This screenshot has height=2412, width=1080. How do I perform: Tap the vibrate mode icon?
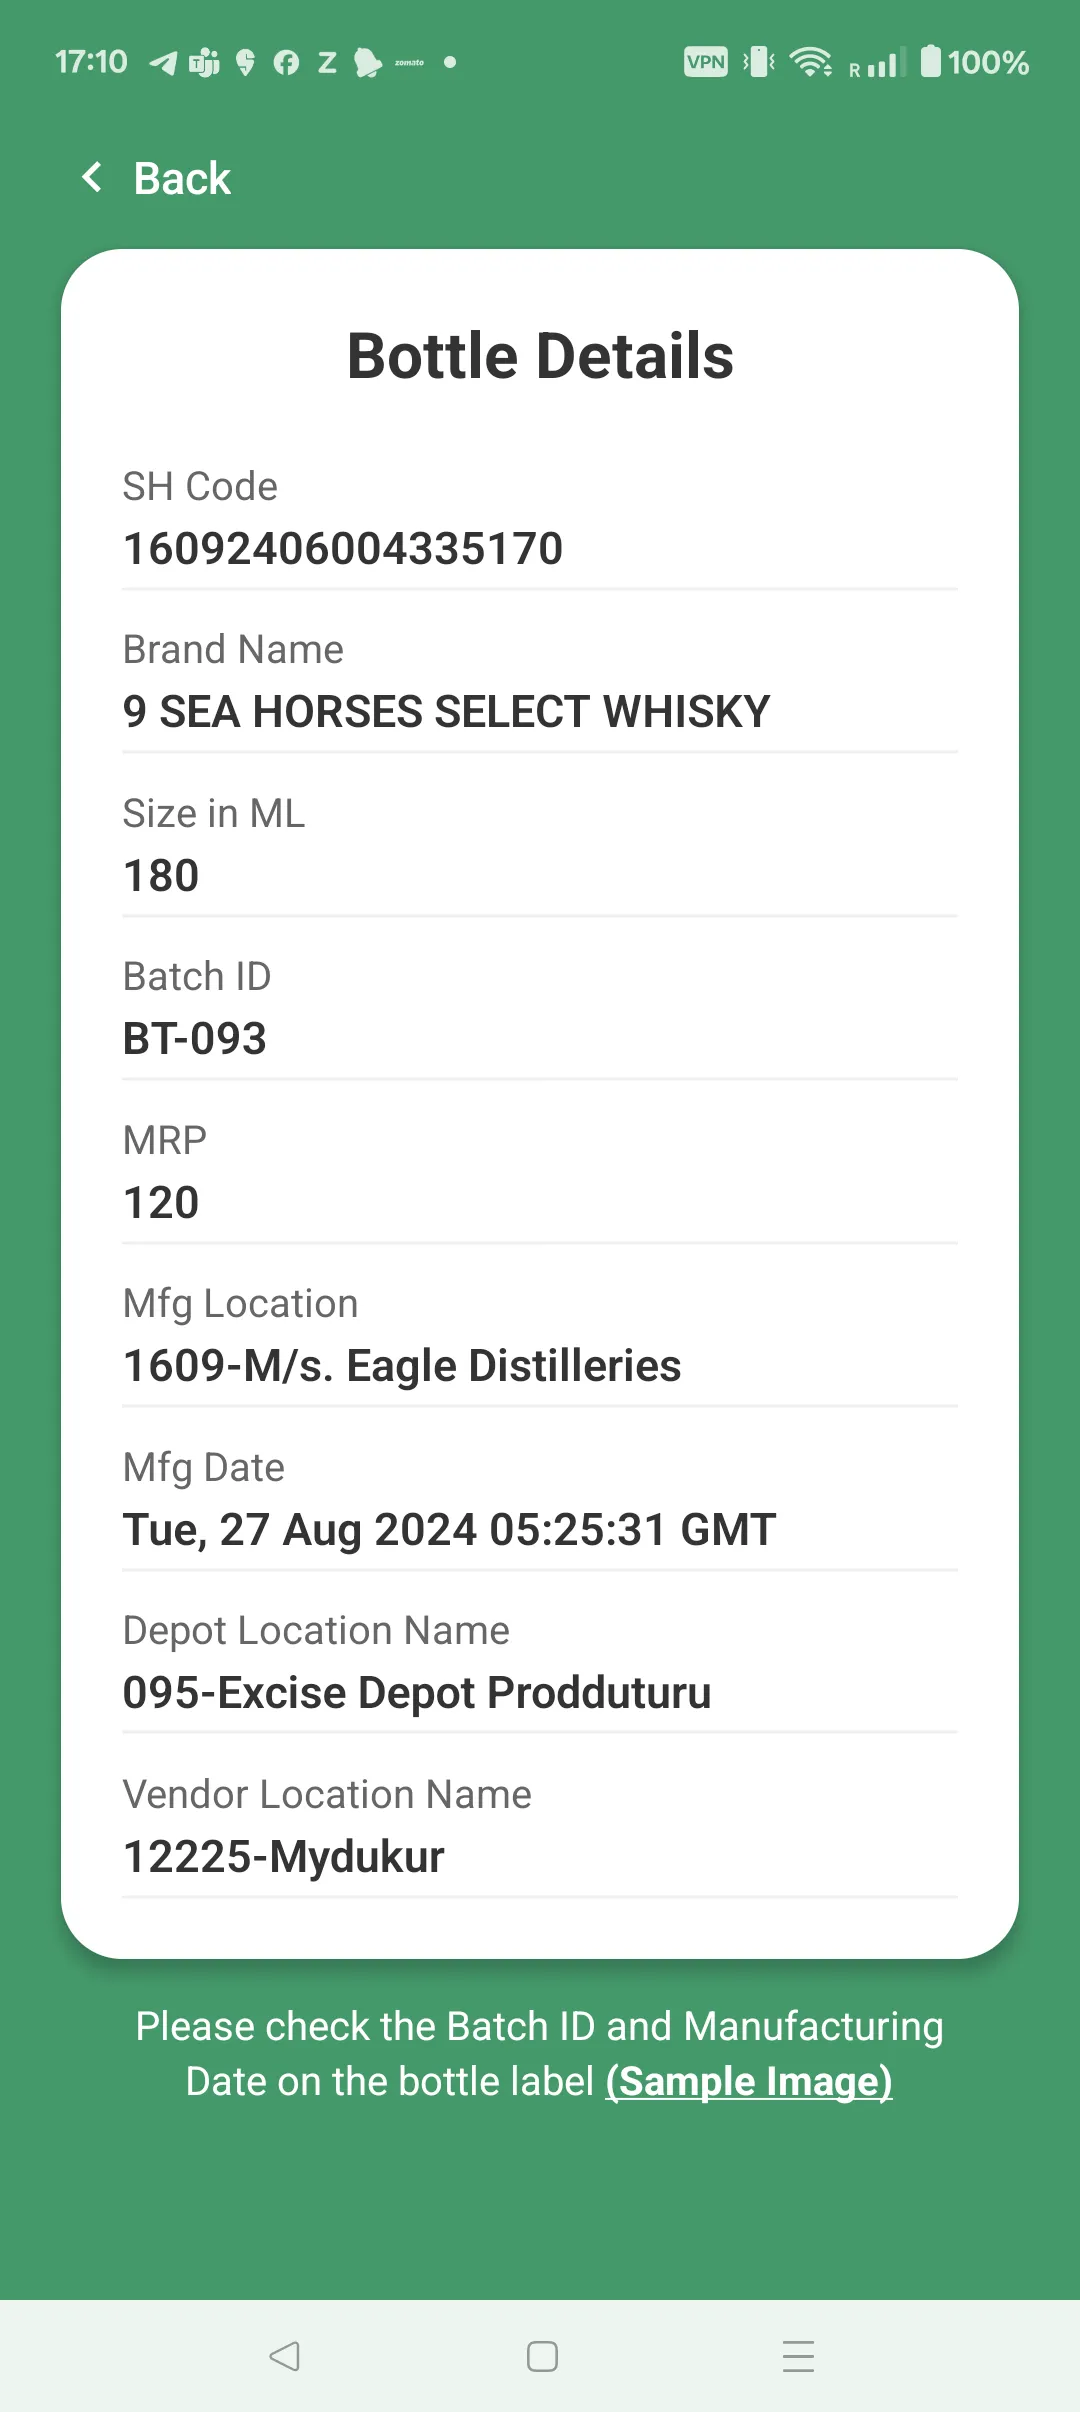(759, 62)
